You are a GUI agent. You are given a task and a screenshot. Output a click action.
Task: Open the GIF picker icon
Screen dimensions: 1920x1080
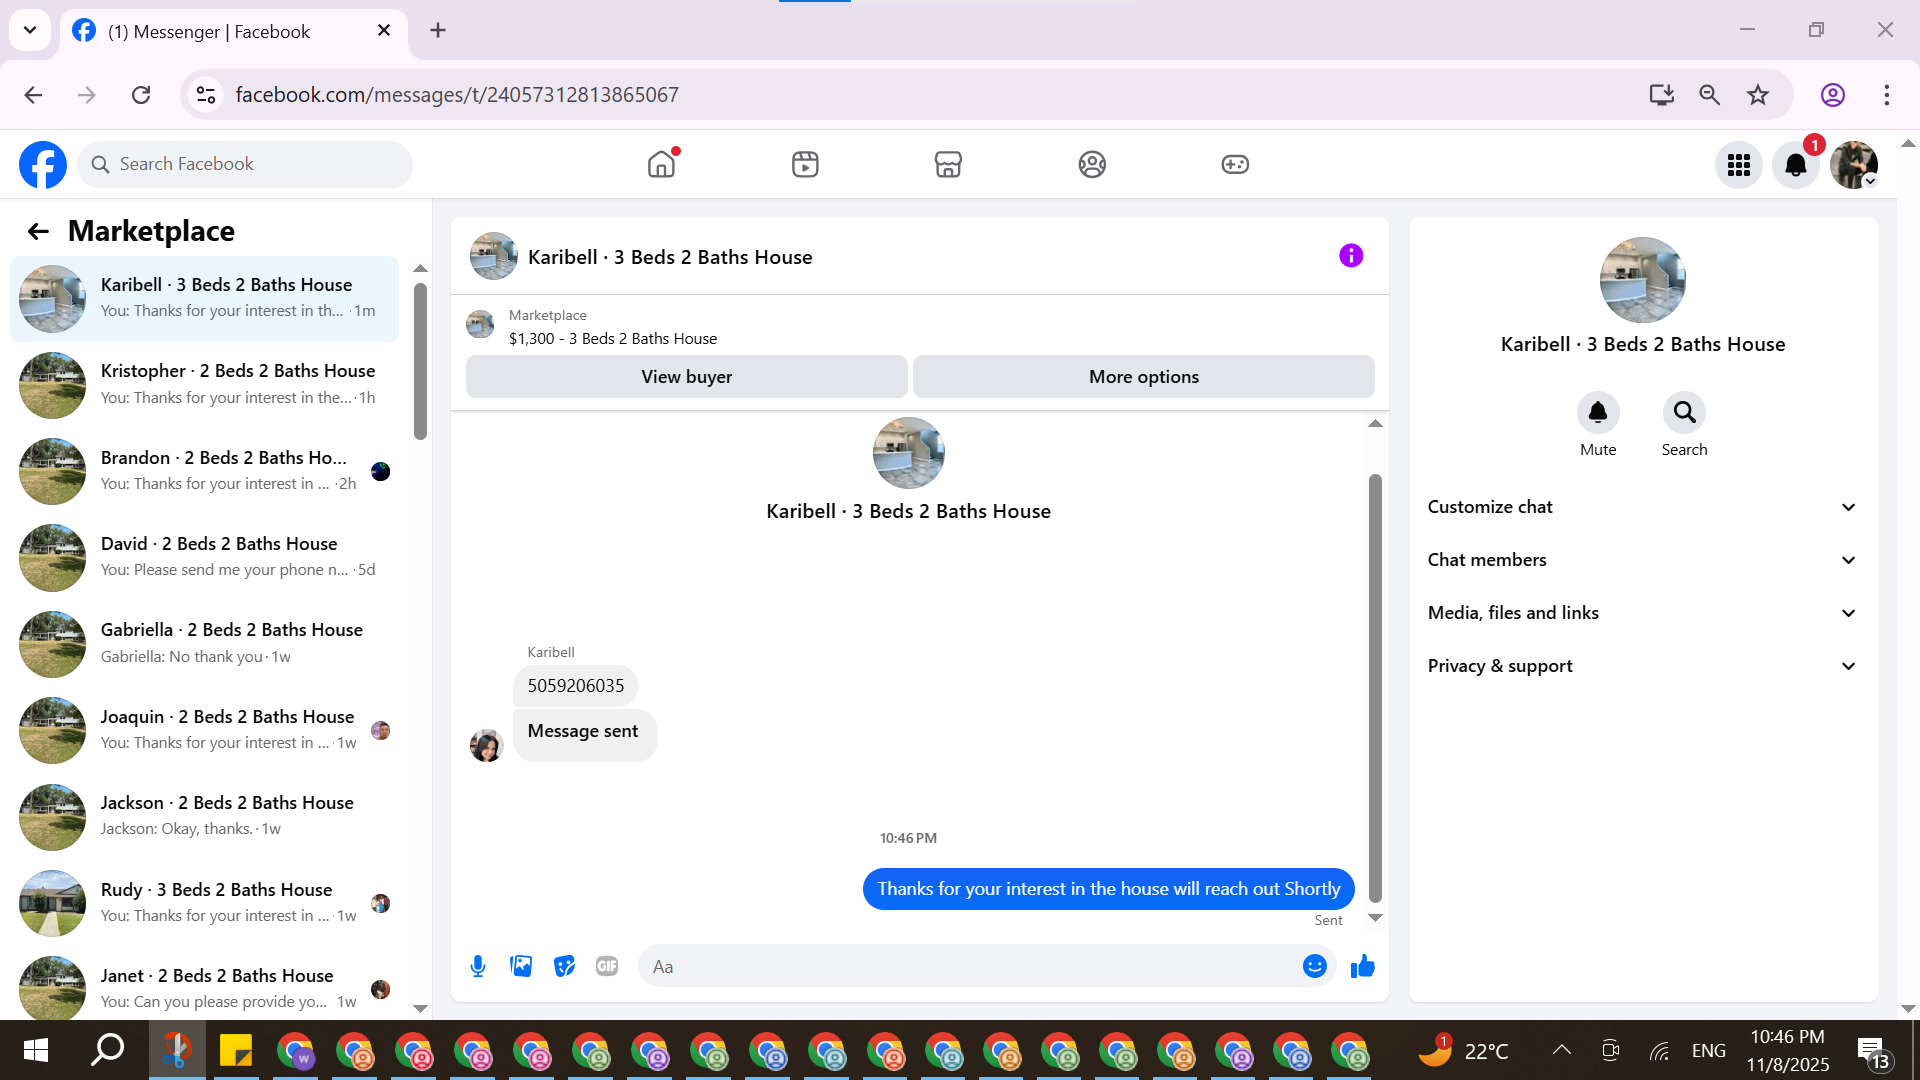607,966
